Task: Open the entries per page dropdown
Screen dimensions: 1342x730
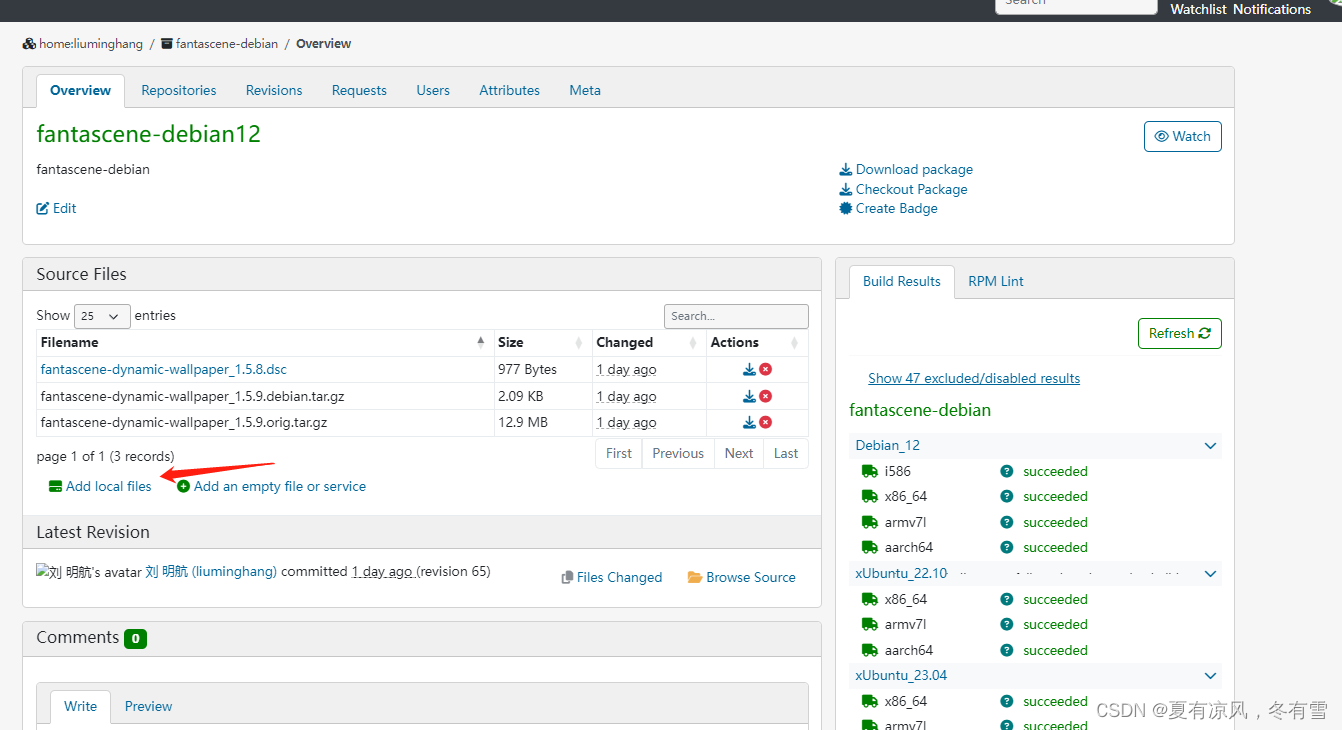Action: point(102,316)
